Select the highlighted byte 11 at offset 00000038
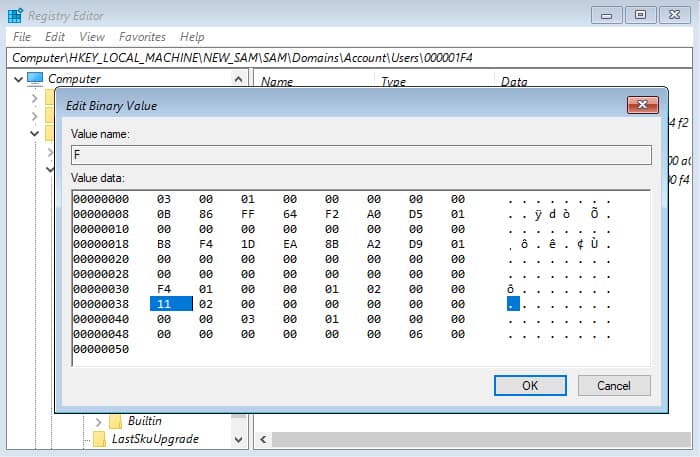Screen dimensions: 700x457 coord(171,304)
